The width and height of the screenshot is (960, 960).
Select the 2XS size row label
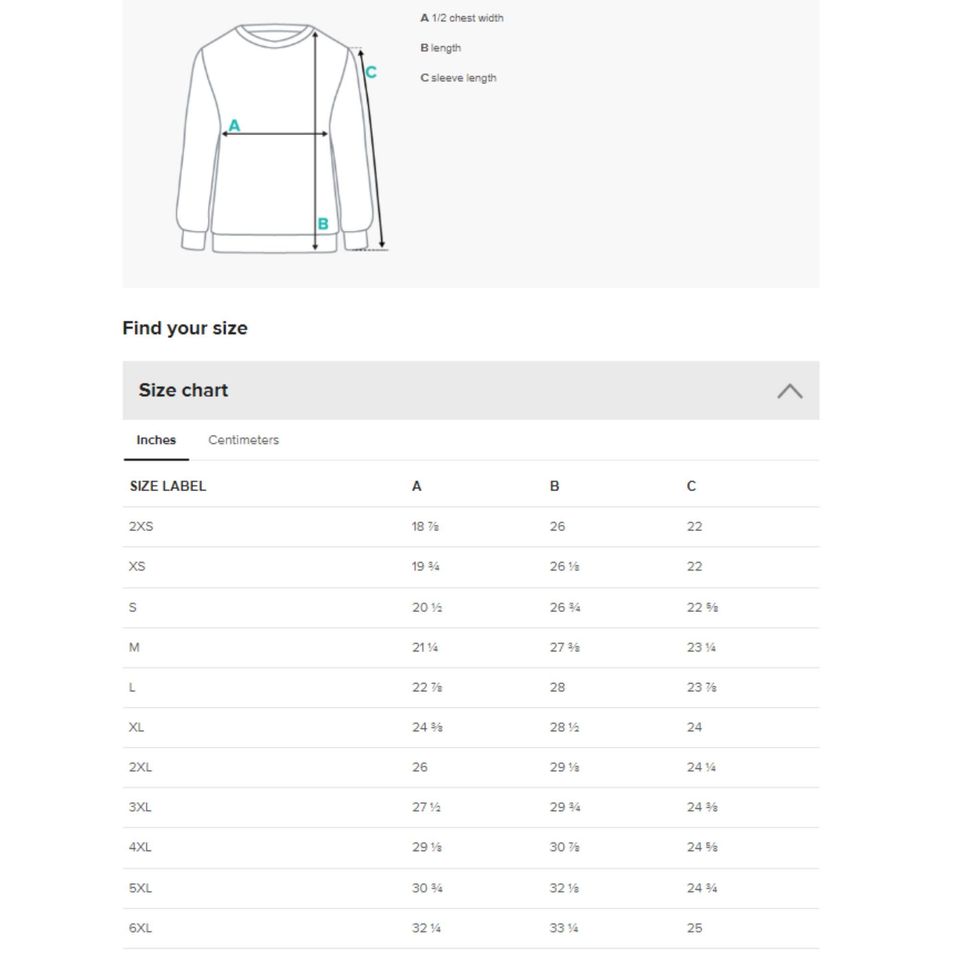click(141, 527)
